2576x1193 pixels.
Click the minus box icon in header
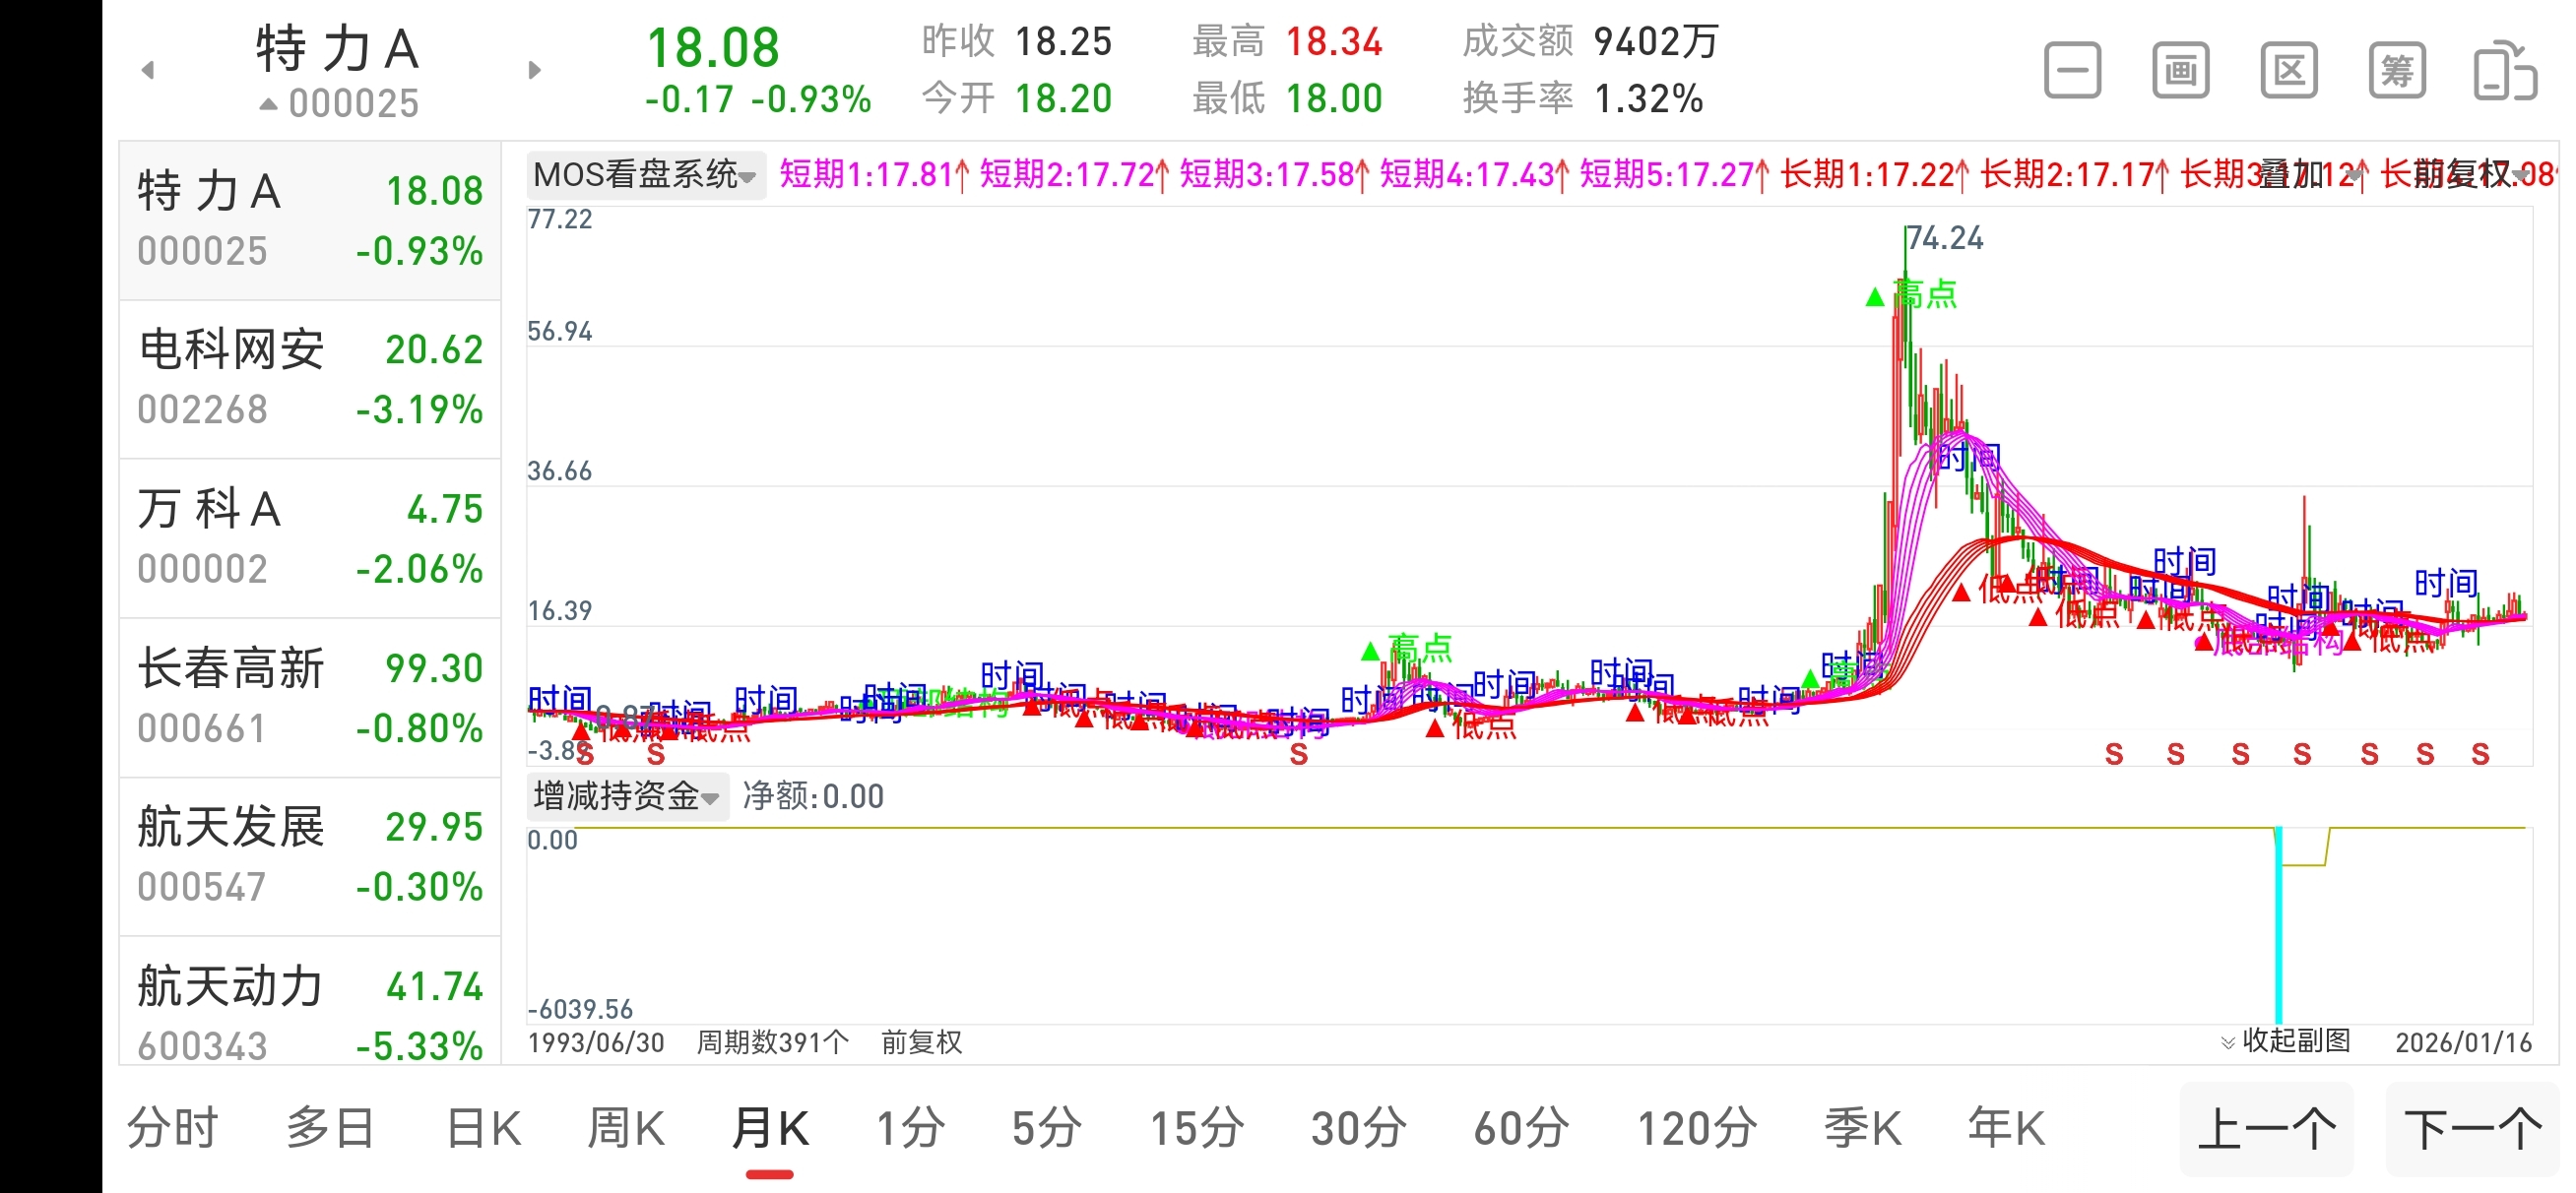point(2071,71)
